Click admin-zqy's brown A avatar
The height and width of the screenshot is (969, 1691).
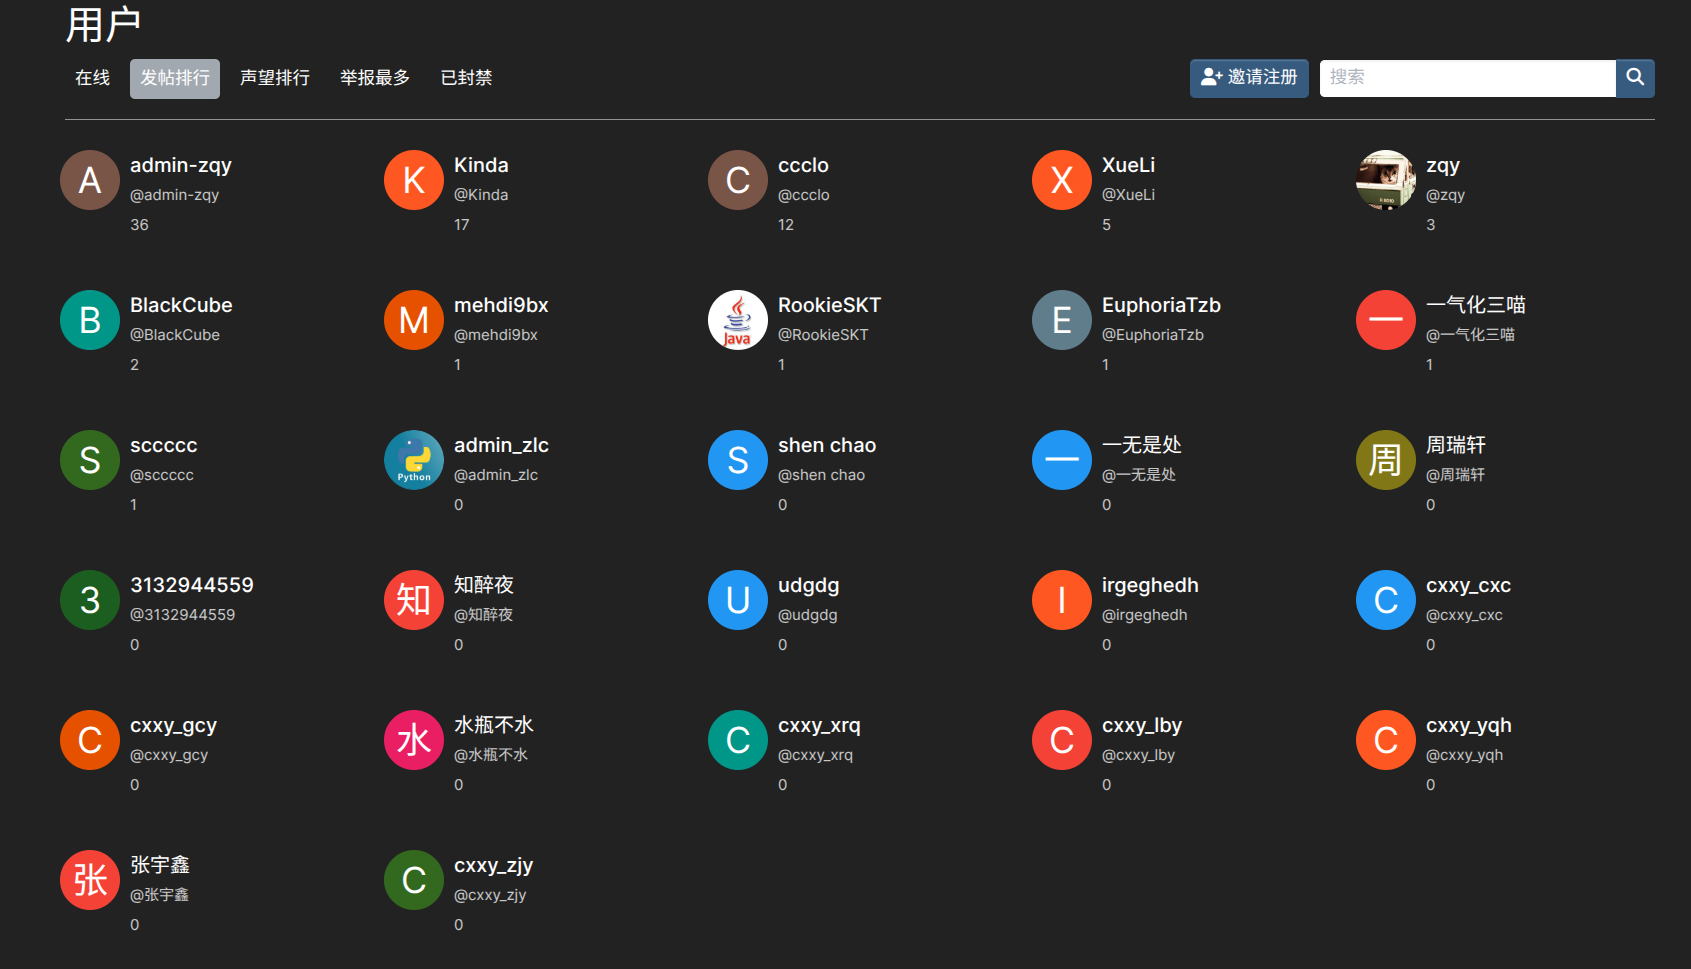pyautogui.click(x=90, y=180)
